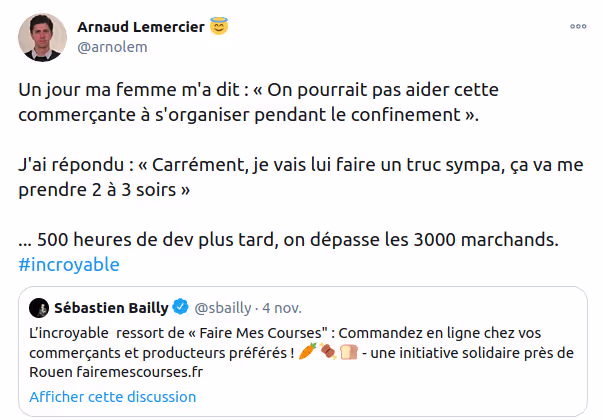Open the #incroyable hashtag

click(x=69, y=265)
